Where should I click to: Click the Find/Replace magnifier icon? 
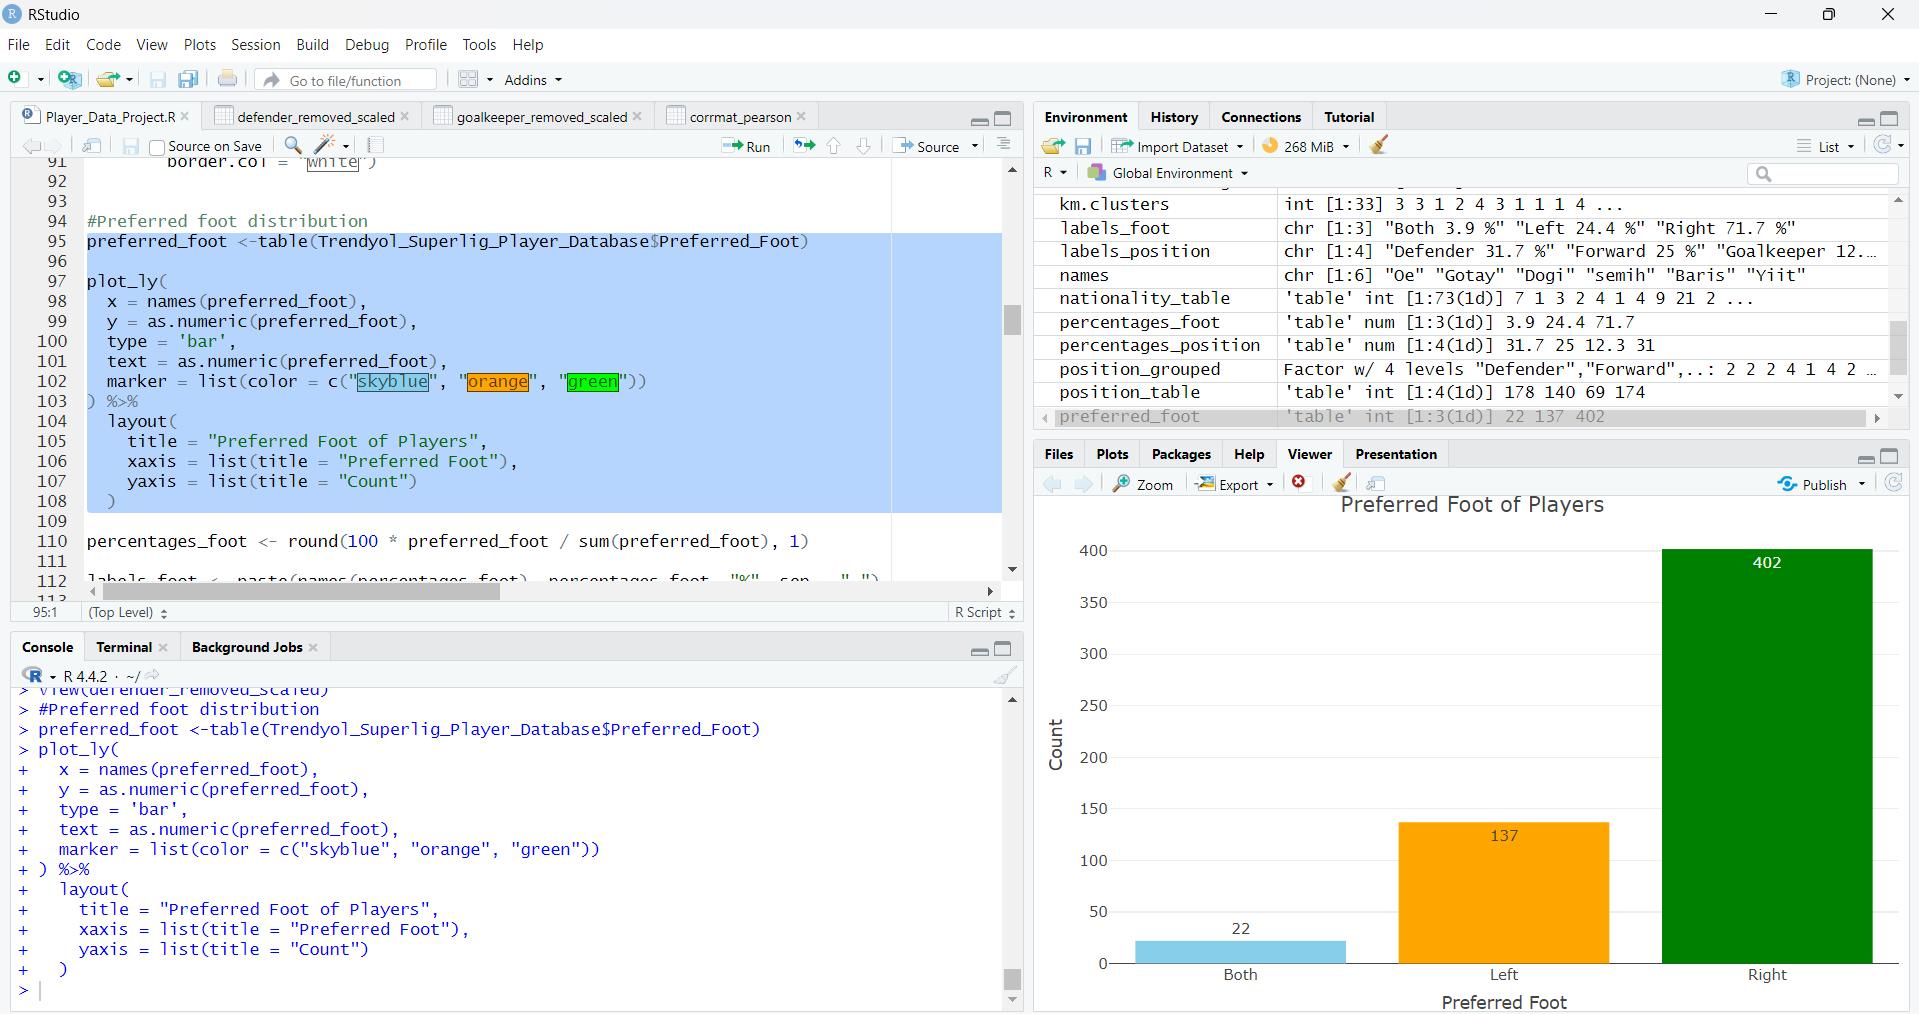coord(293,146)
